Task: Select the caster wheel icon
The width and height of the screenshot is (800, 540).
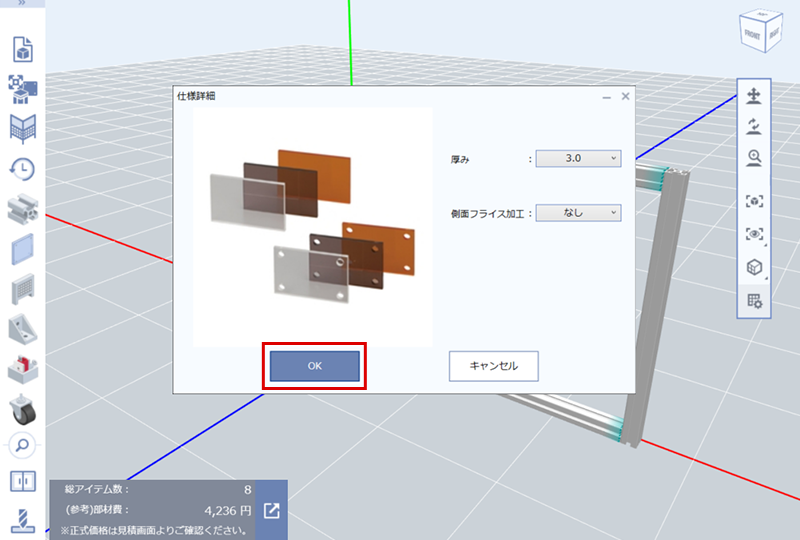Action: point(22,408)
